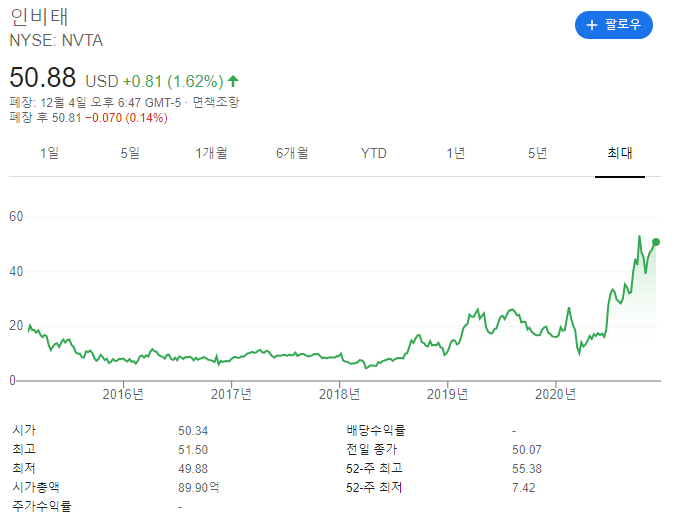Image resolution: width=678 pixels, height=530 pixels.
Task: Click the +0.81 (1.62%) change value
Action: pos(173,81)
